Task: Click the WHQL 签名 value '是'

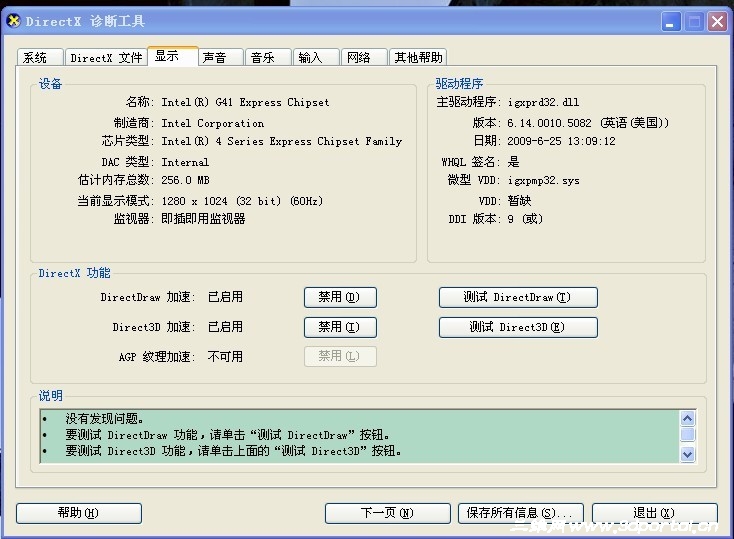Action: pyautogui.click(x=514, y=162)
